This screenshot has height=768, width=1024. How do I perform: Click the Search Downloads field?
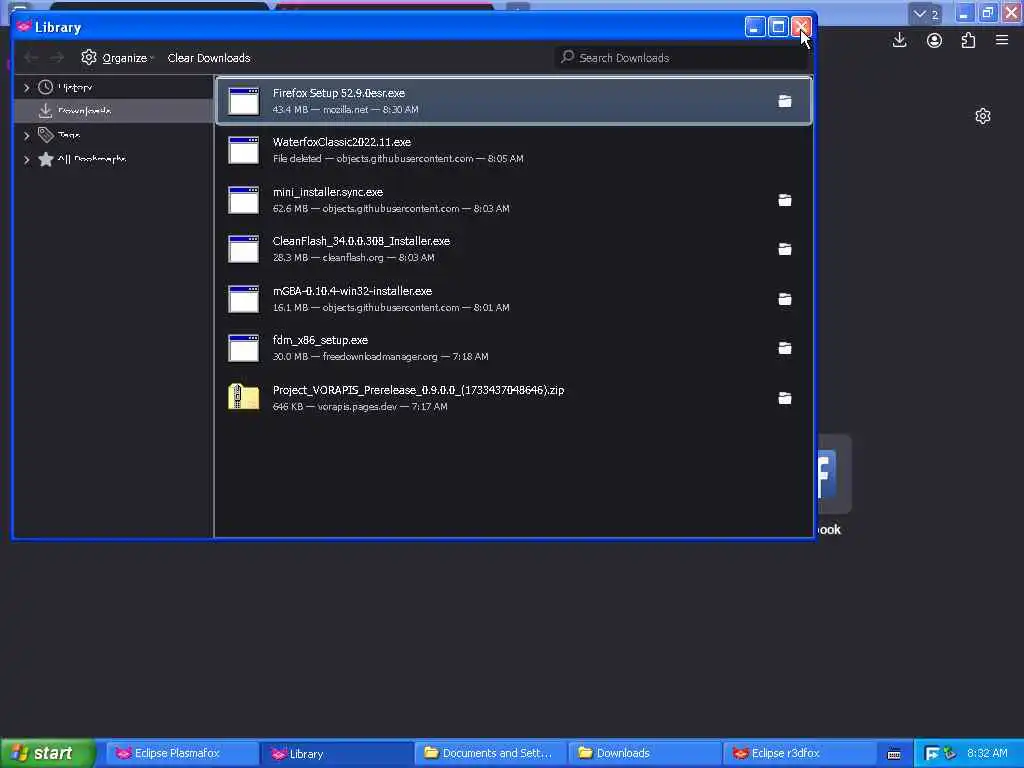tap(682, 57)
